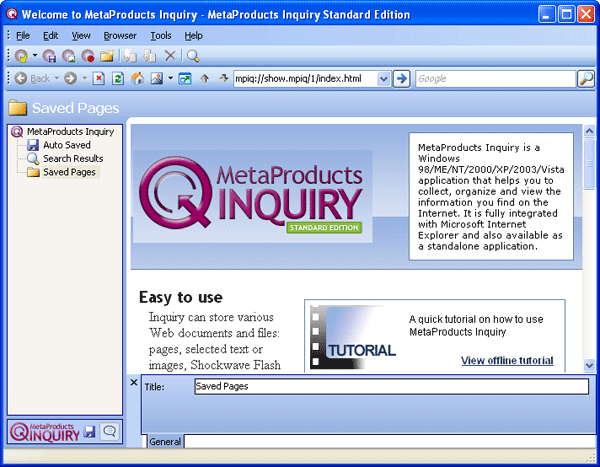600x467 pixels.
Task: Open the File menu
Action: [x=23, y=36]
